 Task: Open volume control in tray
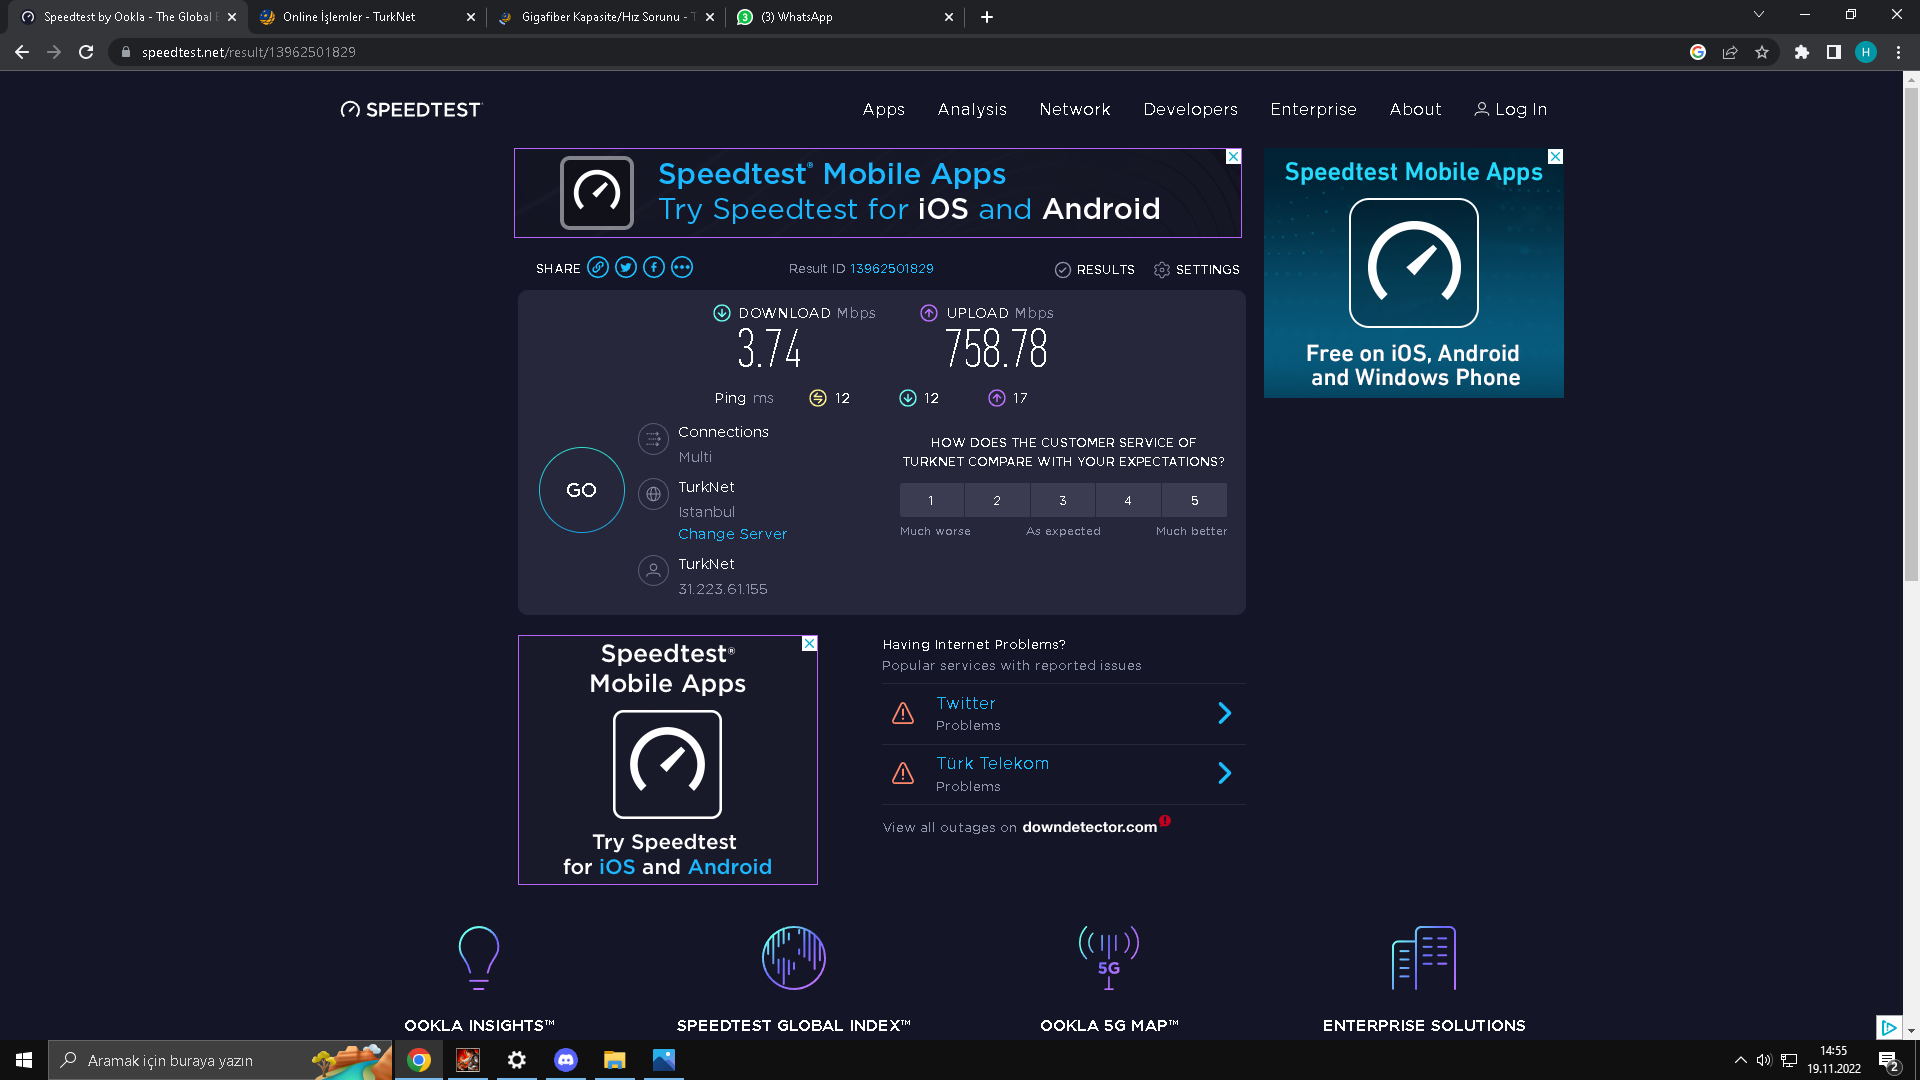pyautogui.click(x=1764, y=1060)
